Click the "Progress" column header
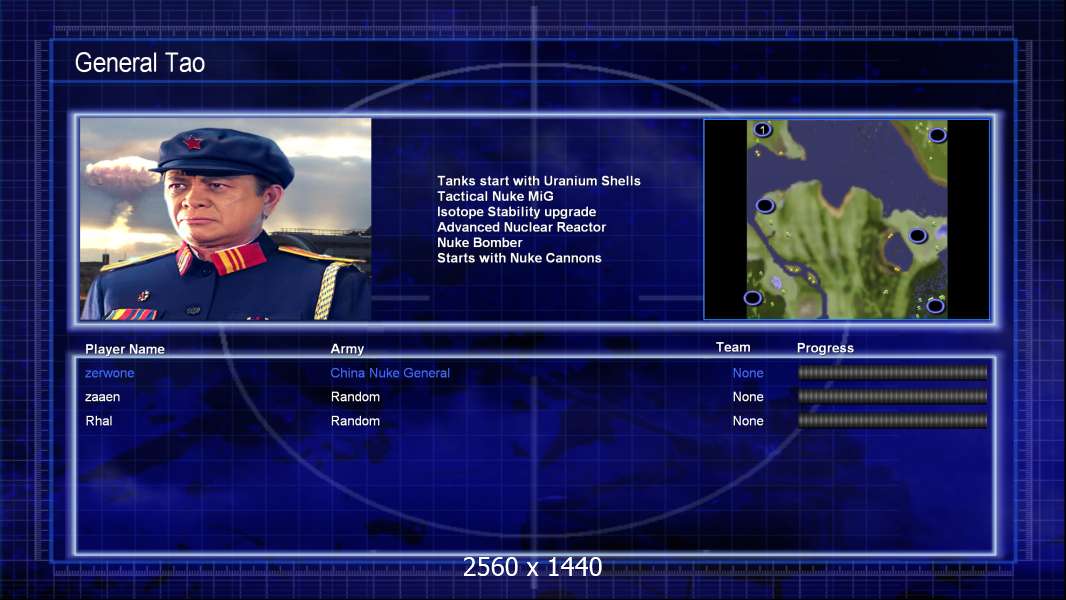 pyautogui.click(x=825, y=348)
